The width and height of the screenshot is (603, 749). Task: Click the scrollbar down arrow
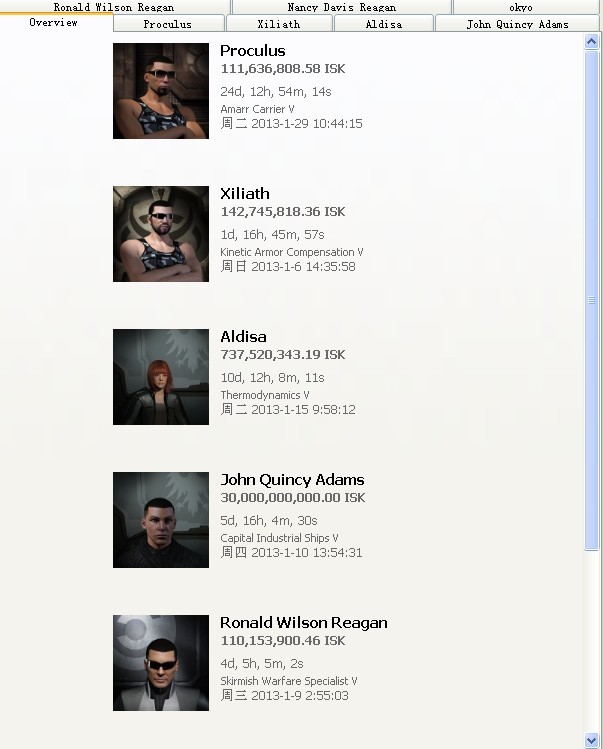pyautogui.click(x=592, y=739)
